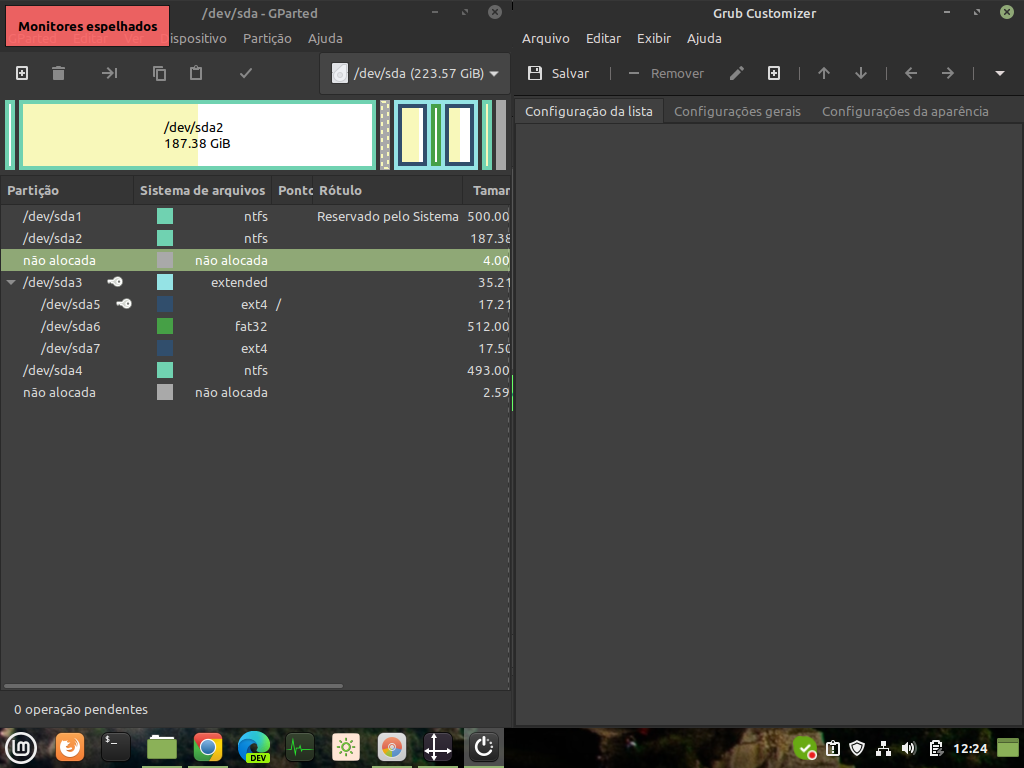Viewport: 1024px width, 768px height.
Task: Select the /dev/sda2 row in partition list
Action: (x=255, y=238)
